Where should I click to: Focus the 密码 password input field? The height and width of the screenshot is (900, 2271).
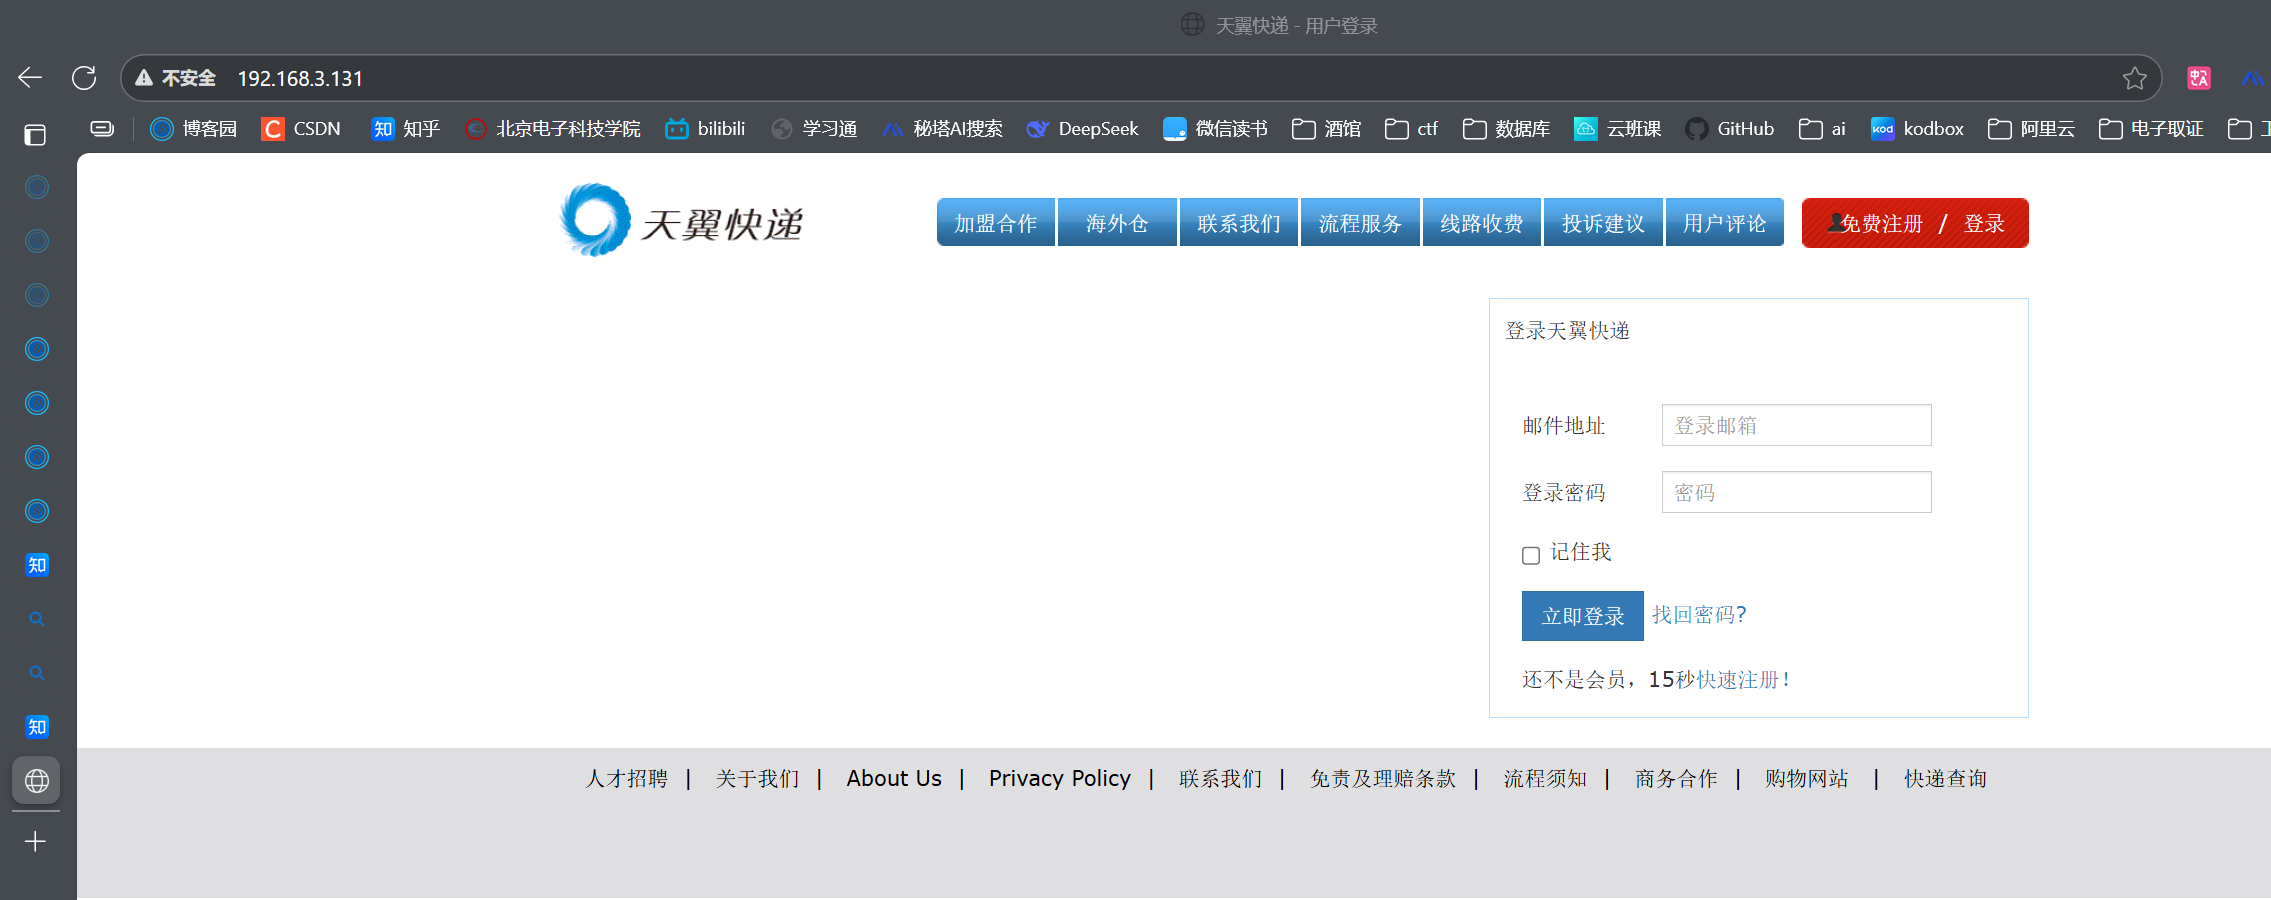[1797, 492]
